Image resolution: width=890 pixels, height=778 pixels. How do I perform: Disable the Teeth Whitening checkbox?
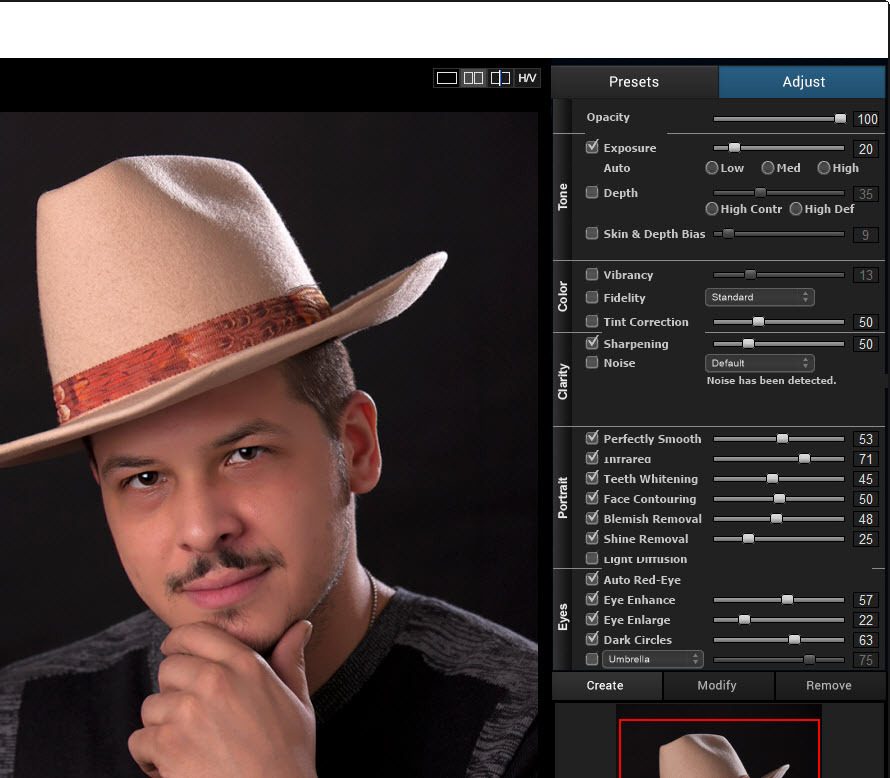click(592, 478)
